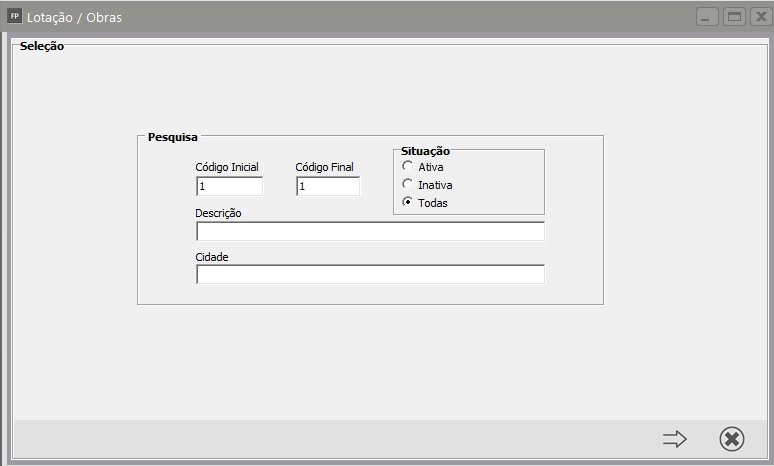Minimize the Lotação / Obras window
This screenshot has width=774, height=466.
[708, 17]
